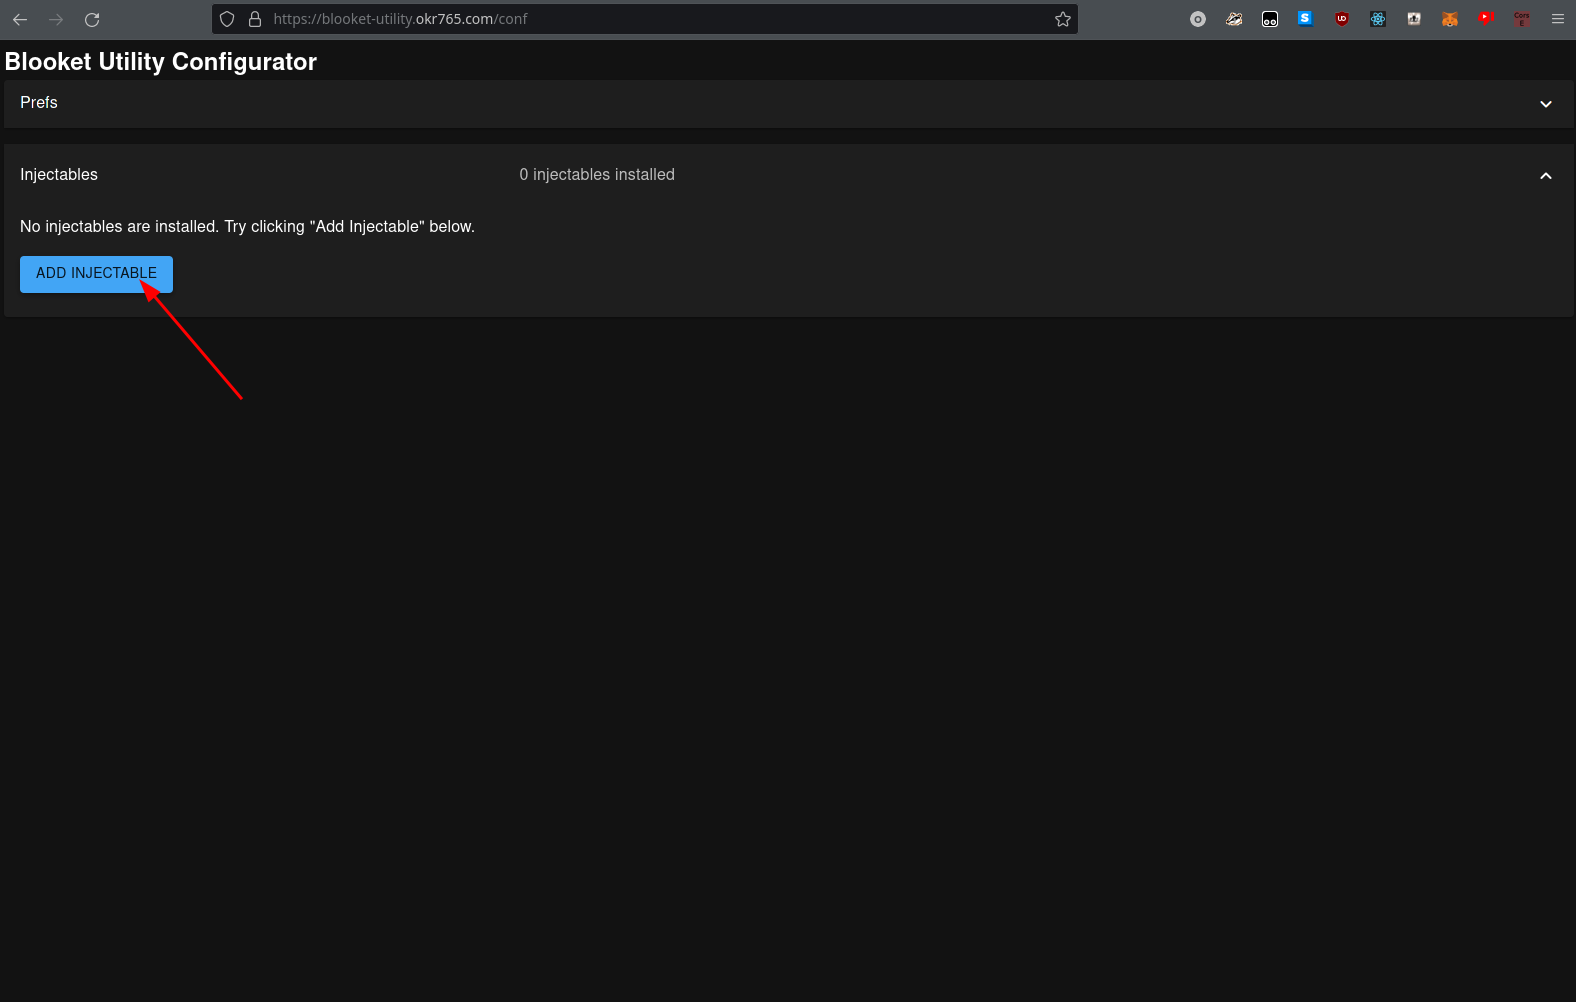The width and height of the screenshot is (1576, 1002).
Task: Click the ADD INJECTABLE button
Action: [96, 274]
